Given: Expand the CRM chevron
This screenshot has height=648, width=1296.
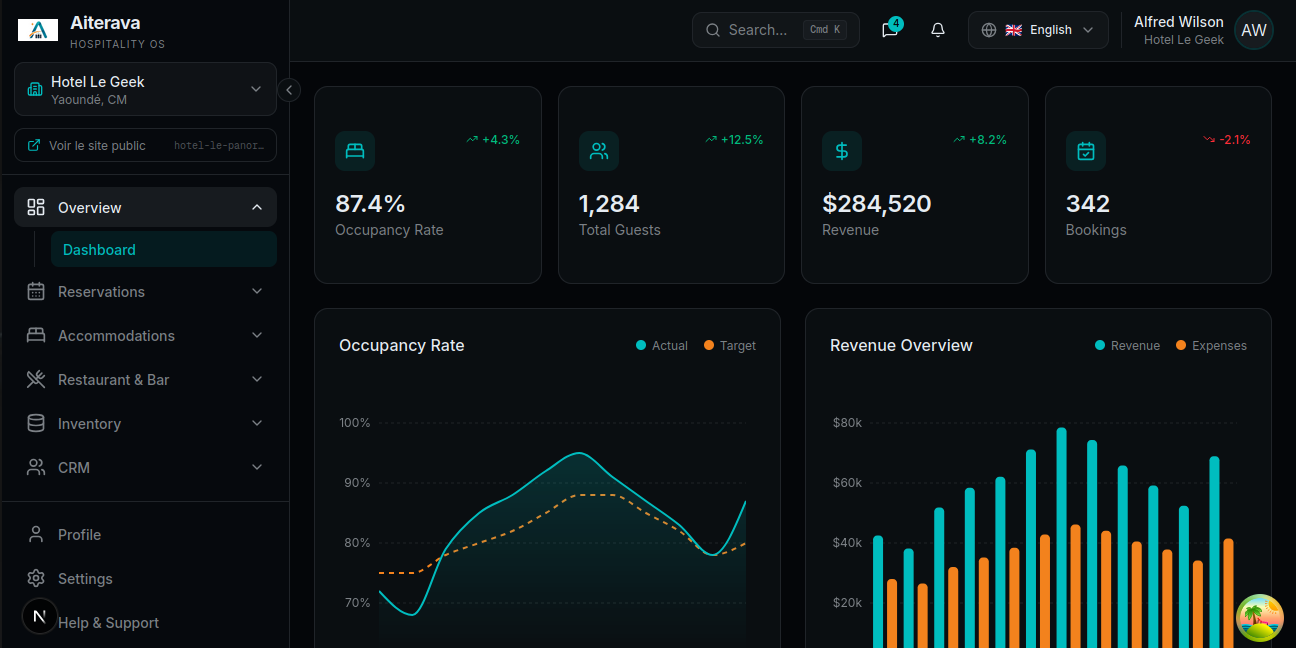Looking at the screenshot, I should pyautogui.click(x=257, y=467).
